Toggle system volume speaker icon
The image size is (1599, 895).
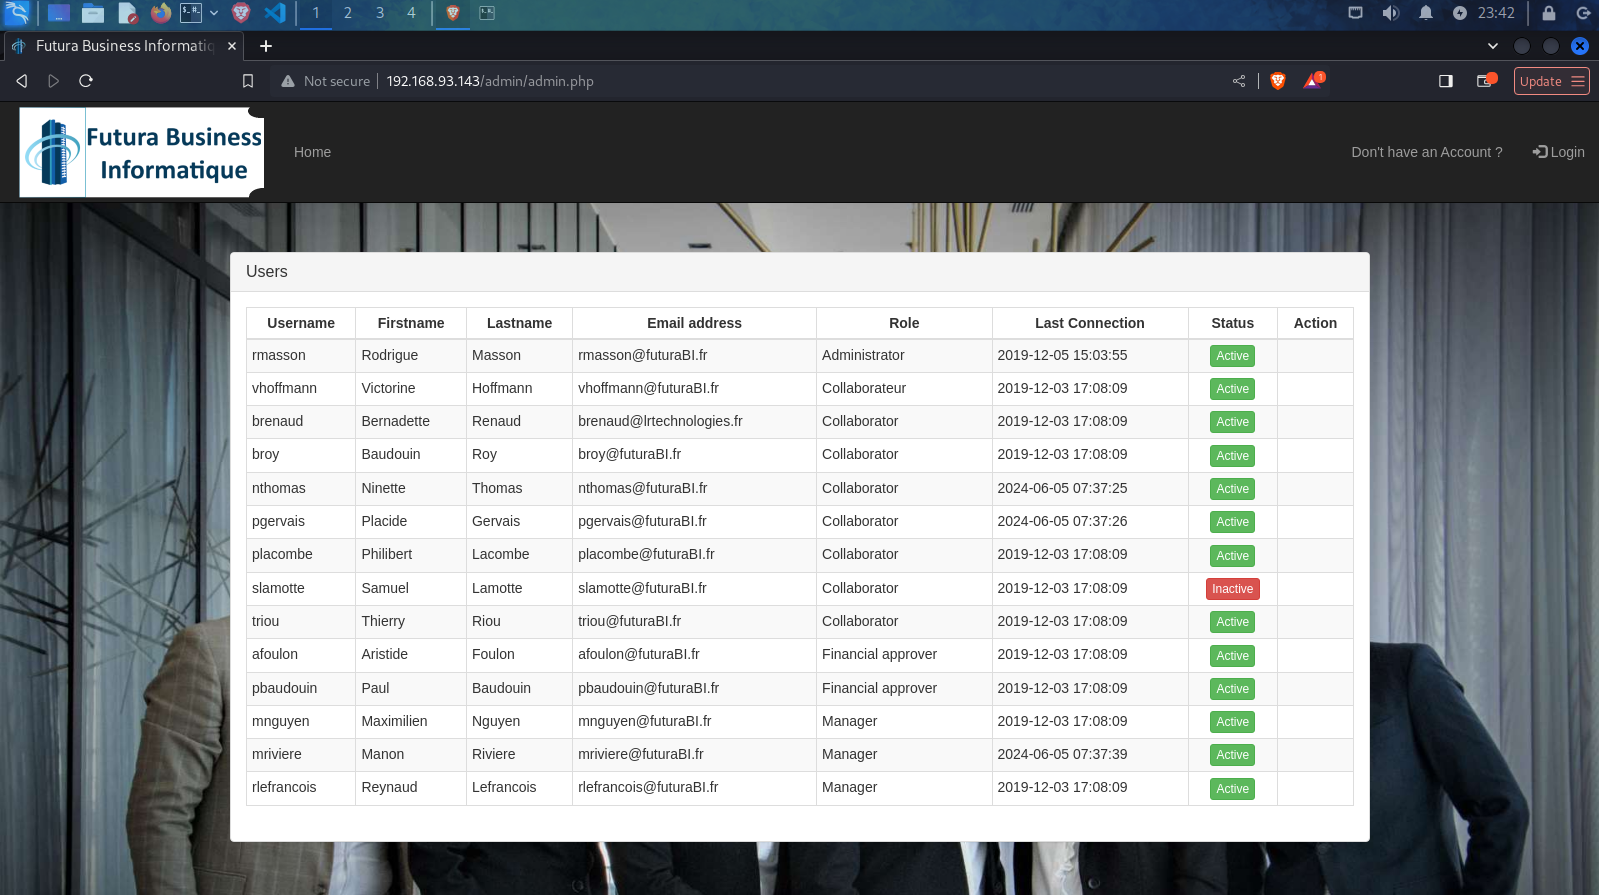tap(1390, 13)
